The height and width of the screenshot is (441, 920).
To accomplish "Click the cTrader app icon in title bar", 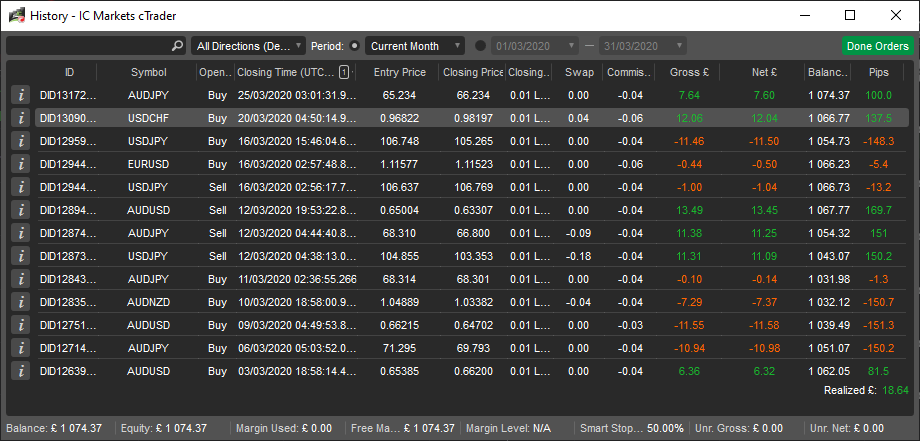I will point(16,16).
